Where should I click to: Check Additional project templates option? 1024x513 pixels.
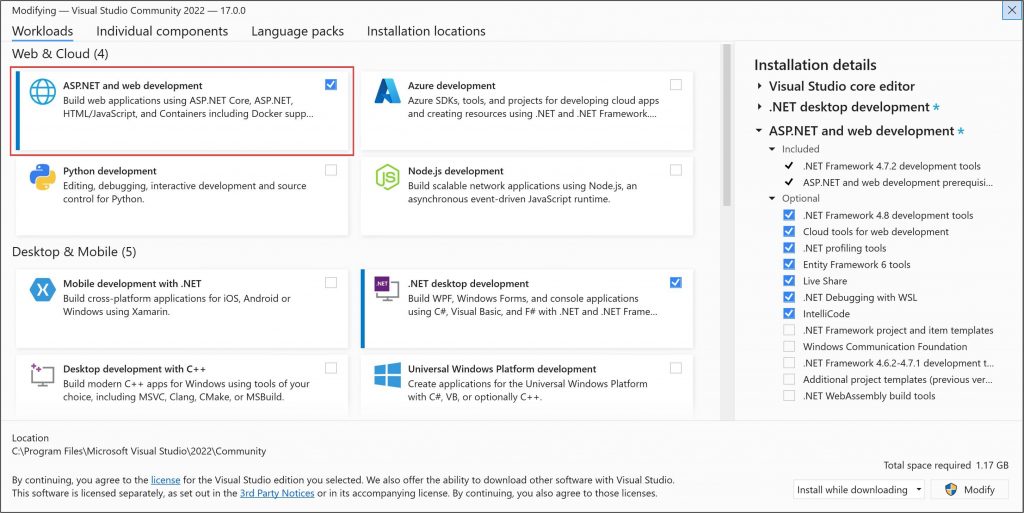tap(789, 379)
